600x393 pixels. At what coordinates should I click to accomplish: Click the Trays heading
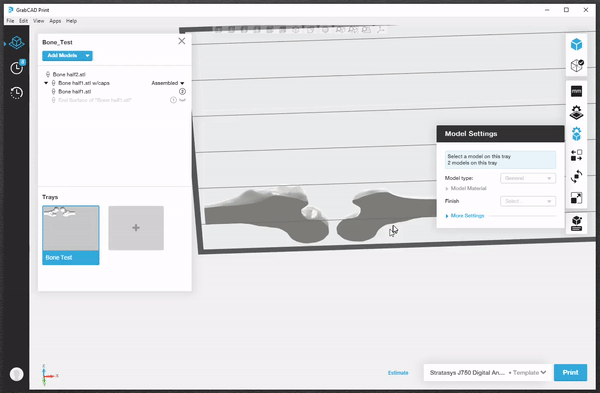pos(50,197)
